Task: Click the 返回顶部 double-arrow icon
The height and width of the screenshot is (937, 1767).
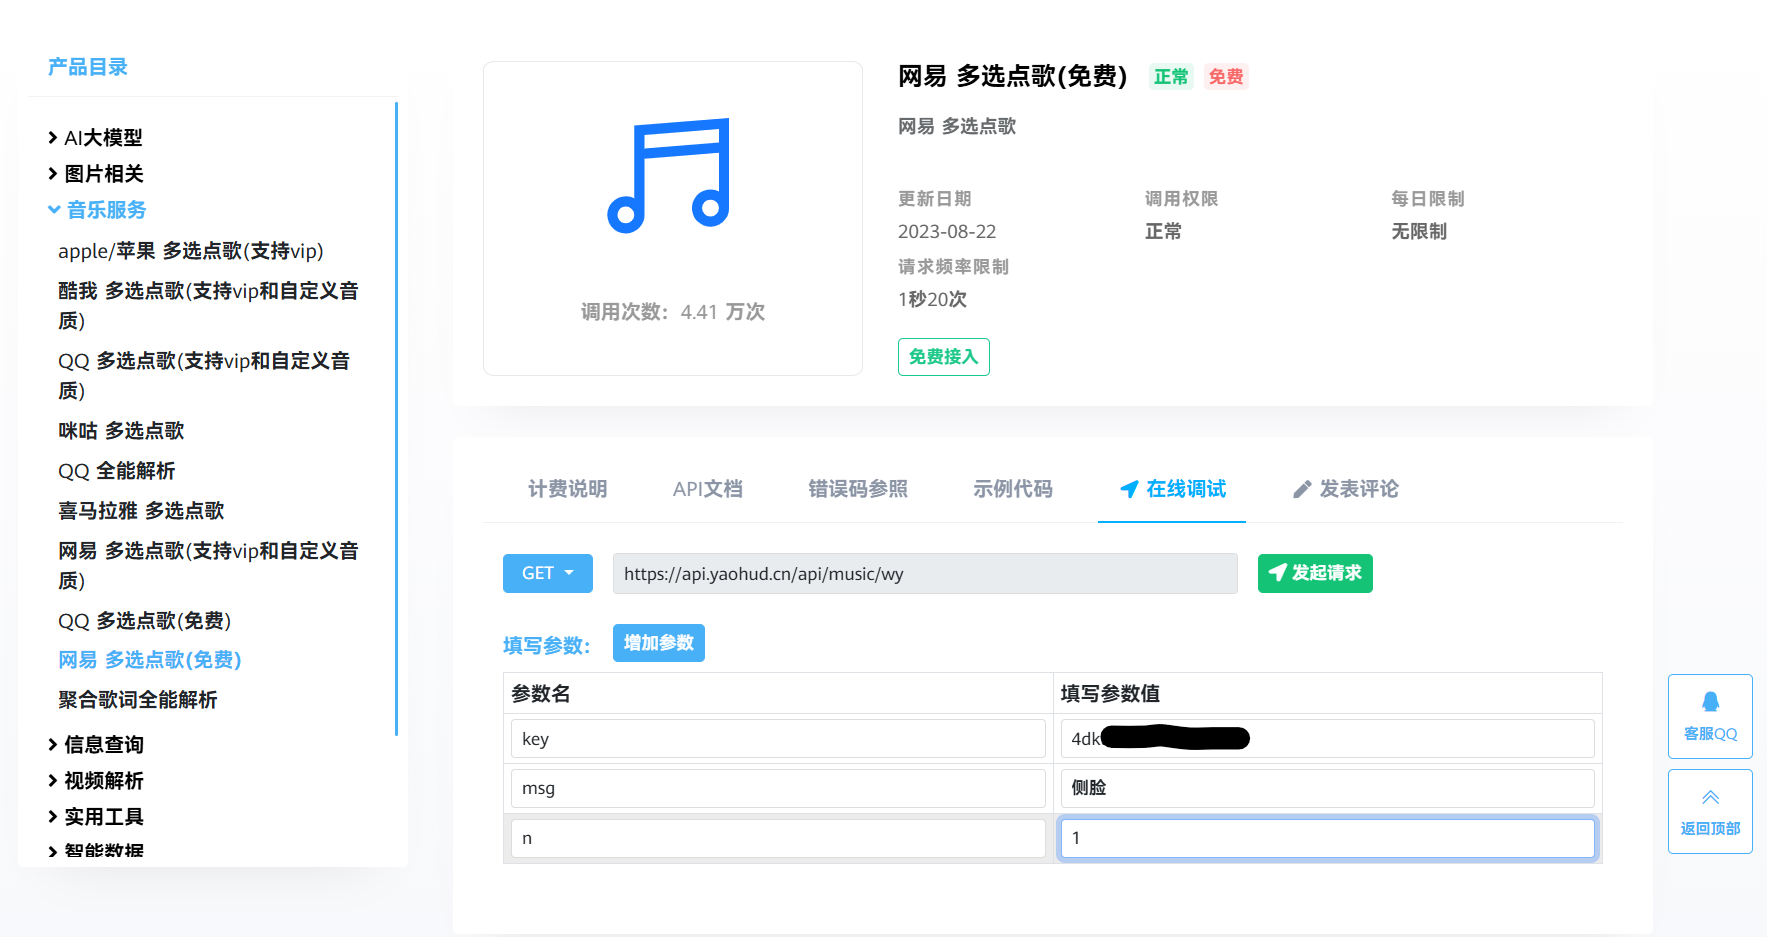Action: (x=1710, y=797)
